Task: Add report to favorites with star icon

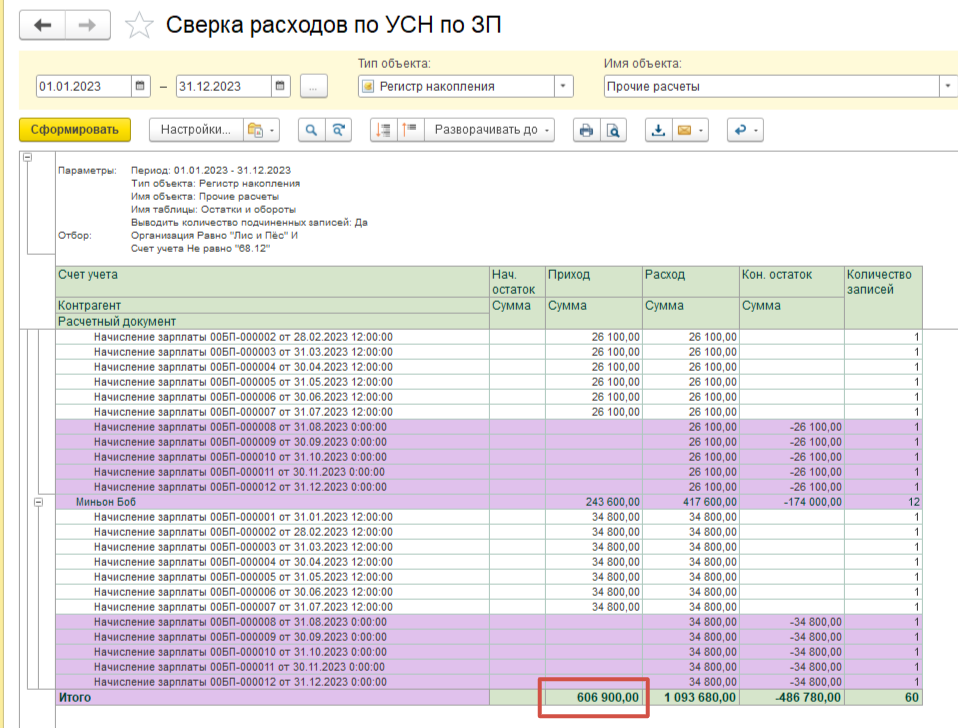Action: coord(138,26)
